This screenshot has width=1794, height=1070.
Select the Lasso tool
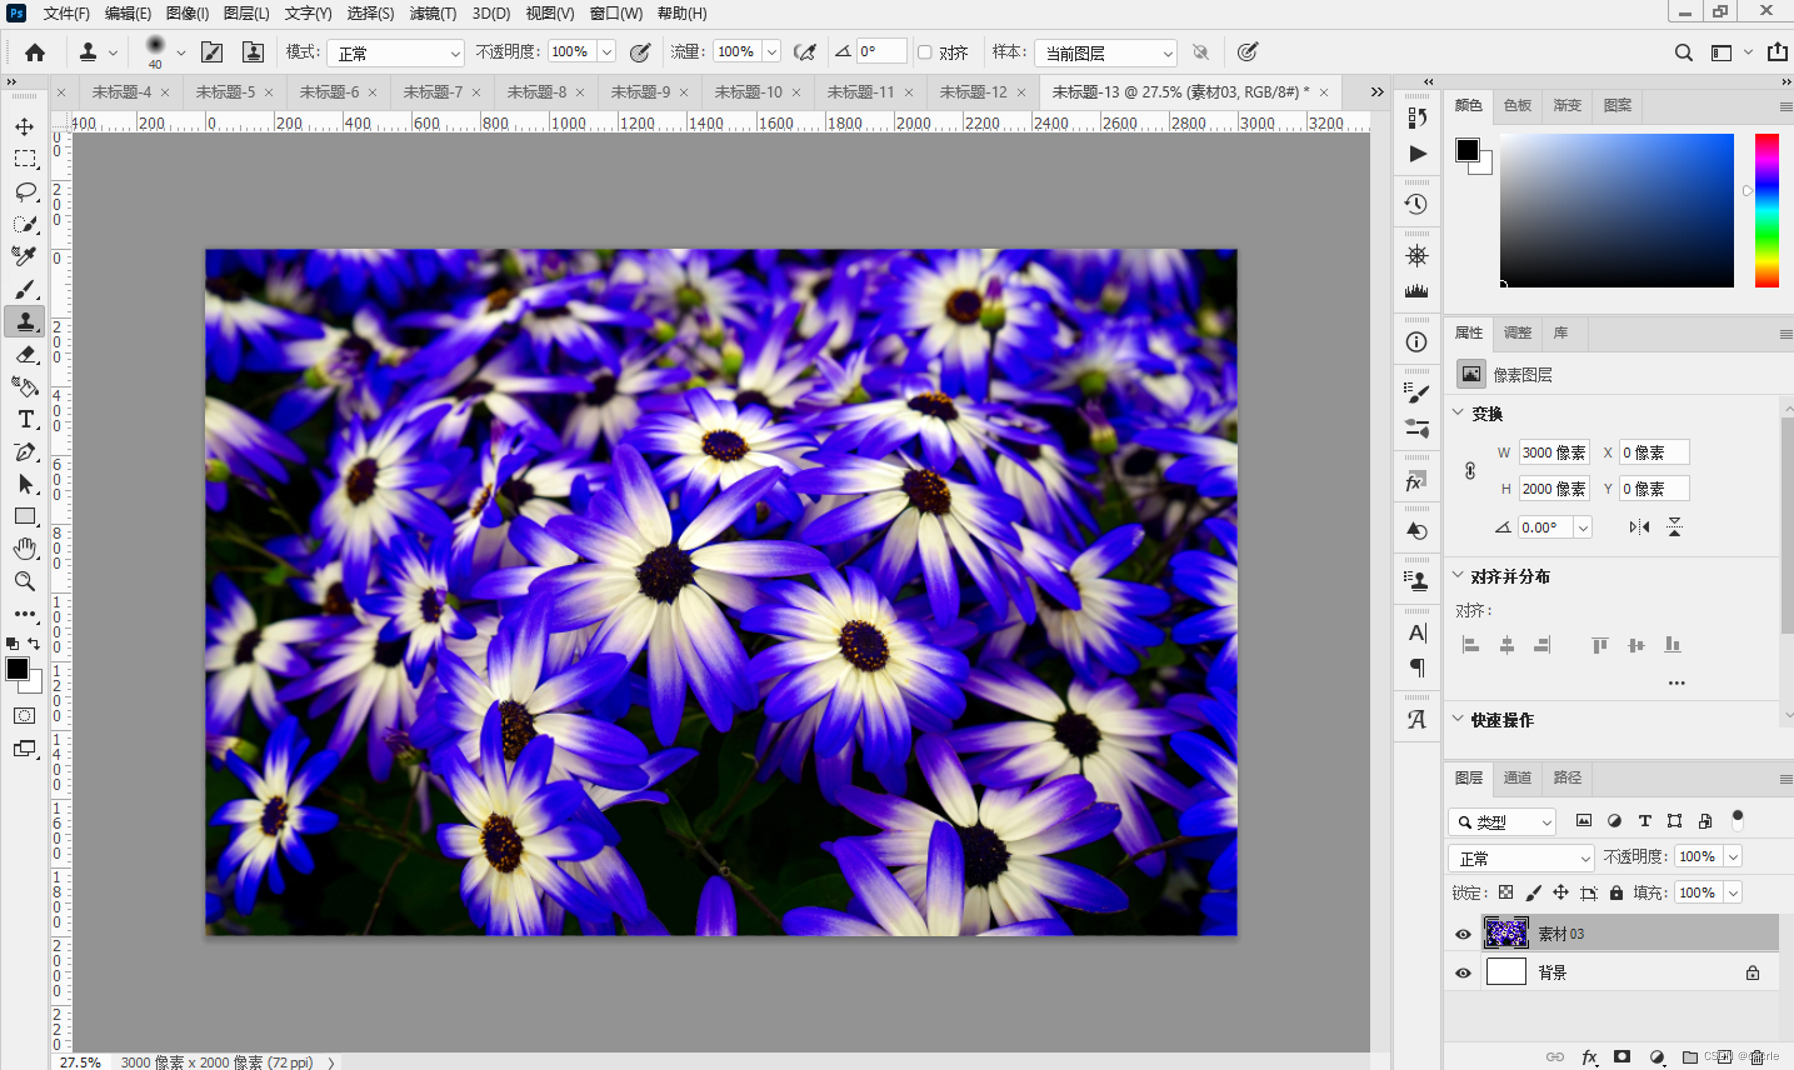pyautogui.click(x=25, y=191)
